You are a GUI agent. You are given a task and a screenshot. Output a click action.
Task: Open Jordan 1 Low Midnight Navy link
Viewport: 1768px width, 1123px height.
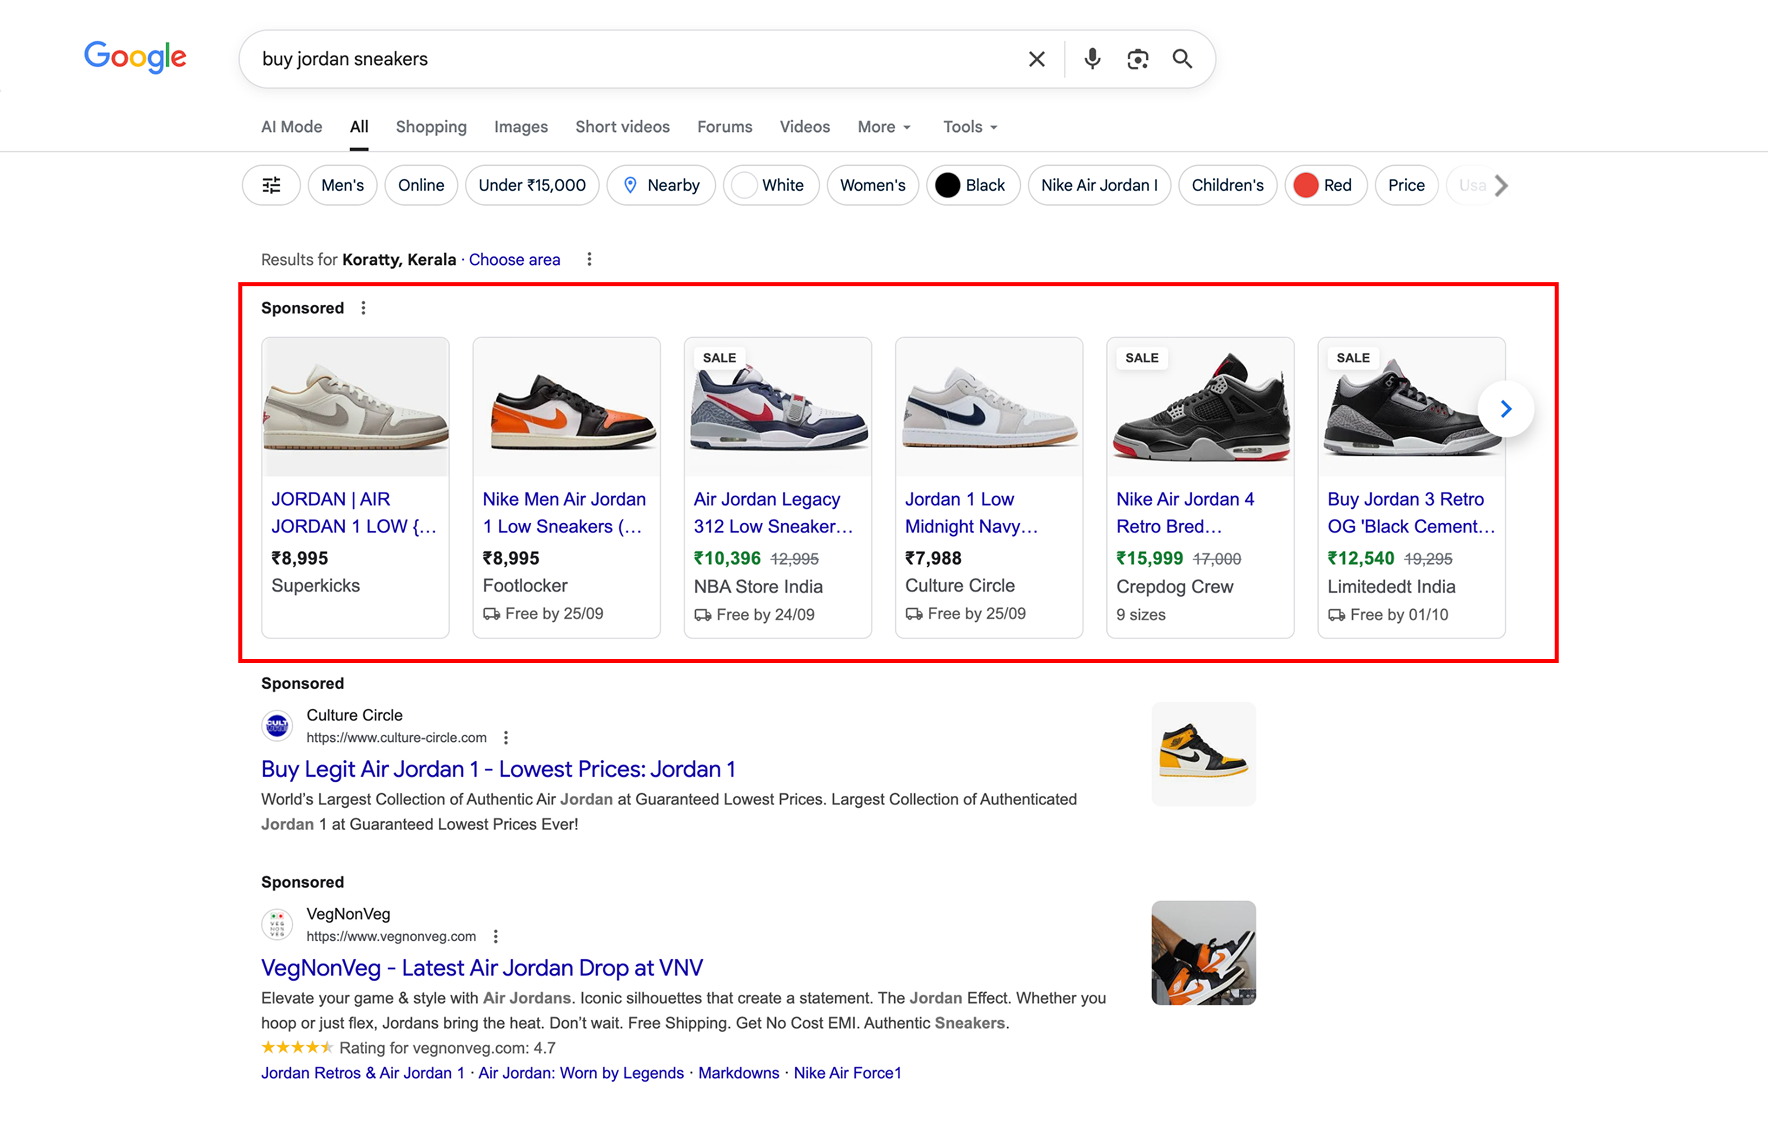click(971, 513)
